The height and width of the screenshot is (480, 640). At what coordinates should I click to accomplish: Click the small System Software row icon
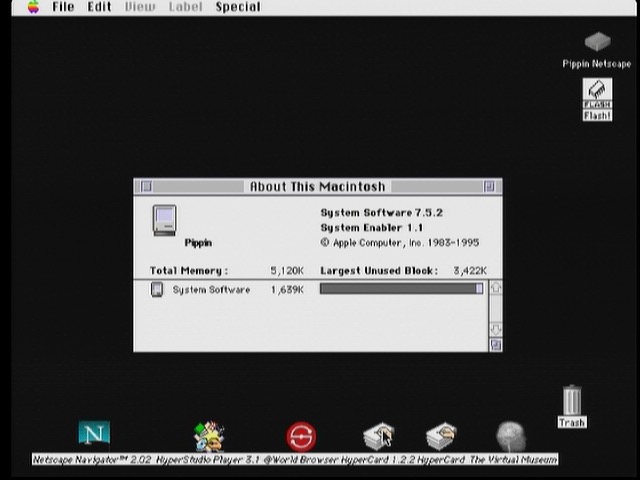click(x=157, y=289)
